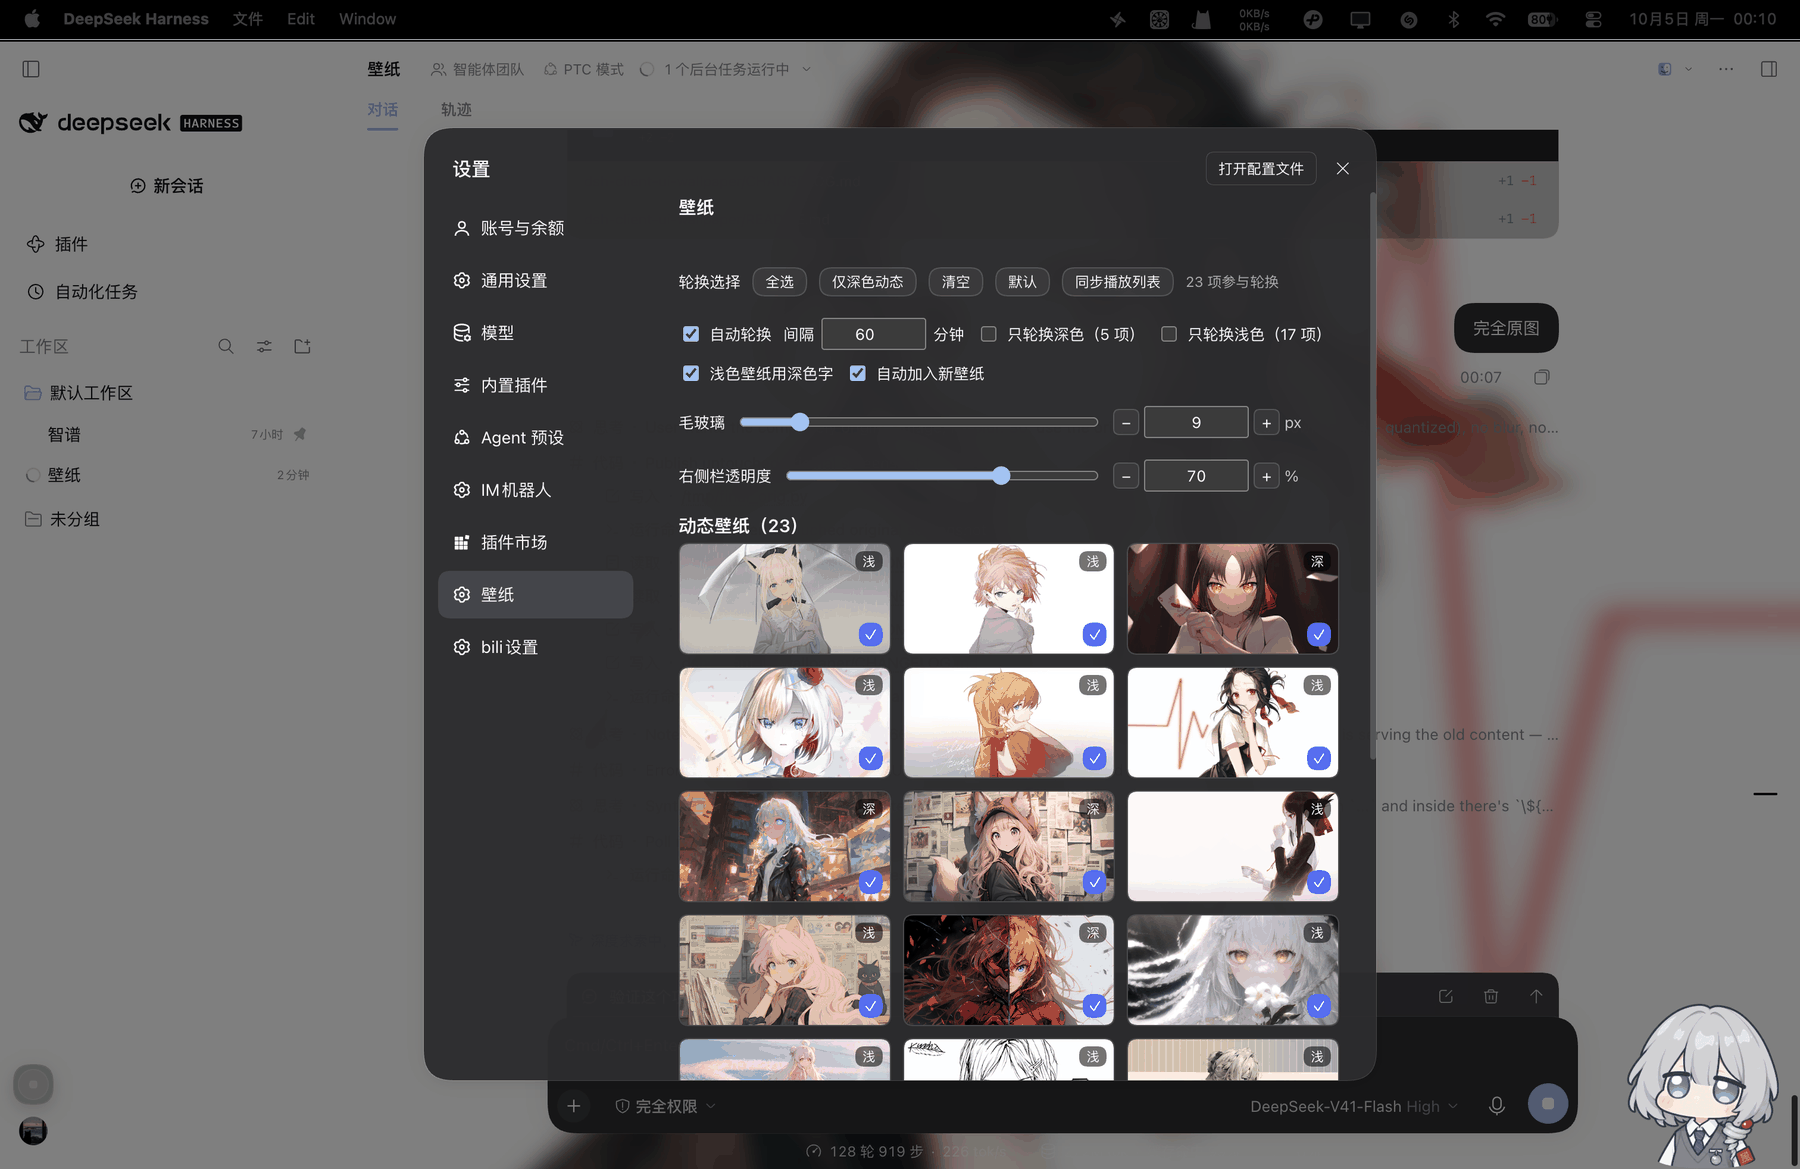
Task: Click the round stop button beside microphone
Action: point(1548,1104)
